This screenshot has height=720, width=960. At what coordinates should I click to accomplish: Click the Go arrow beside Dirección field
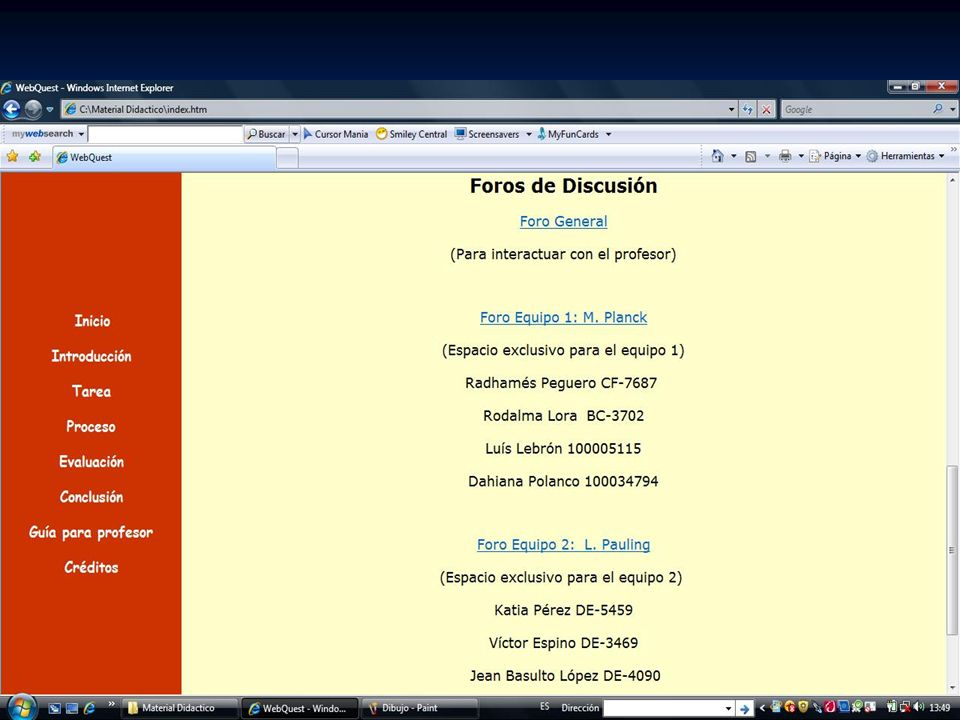744,708
